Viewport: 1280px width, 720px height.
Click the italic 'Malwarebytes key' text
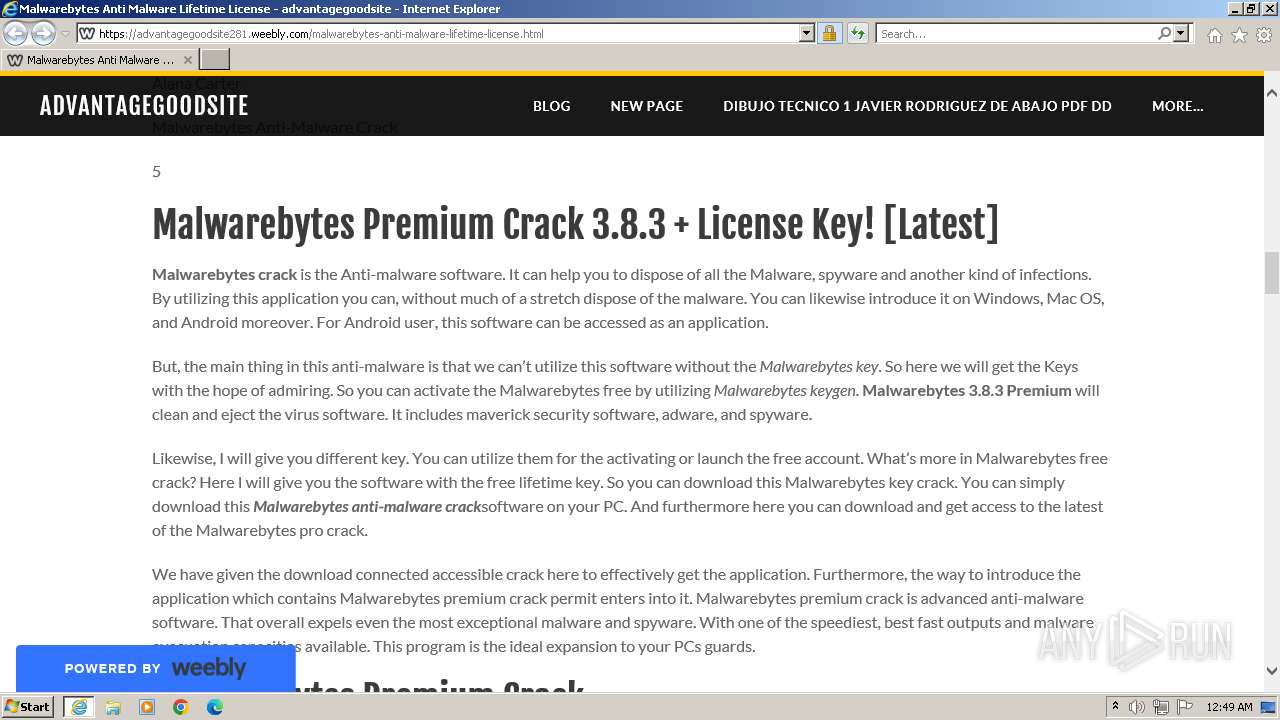(819, 366)
